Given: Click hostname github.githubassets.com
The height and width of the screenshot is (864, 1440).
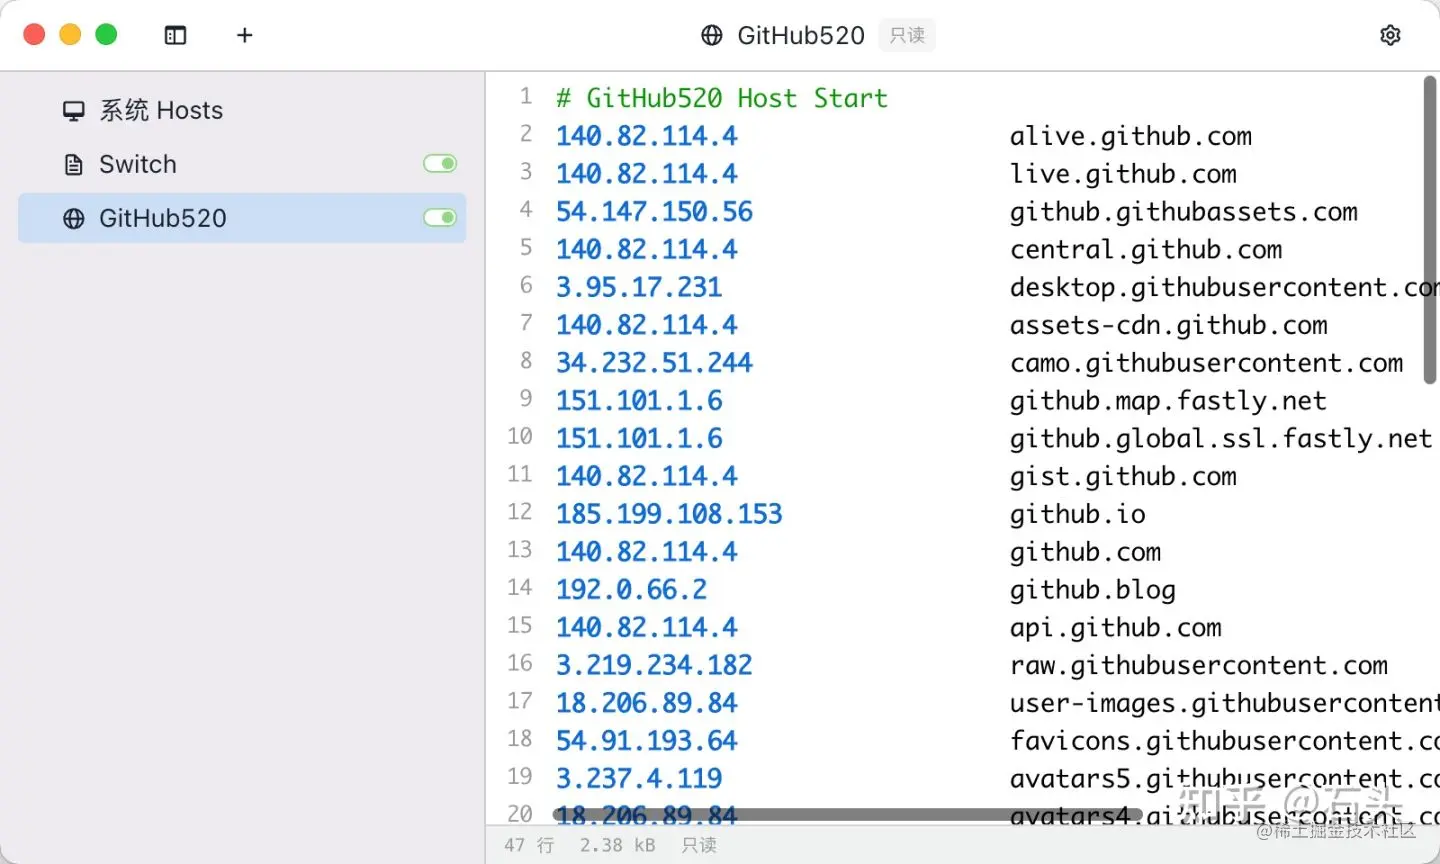Looking at the screenshot, I should click(1184, 212).
